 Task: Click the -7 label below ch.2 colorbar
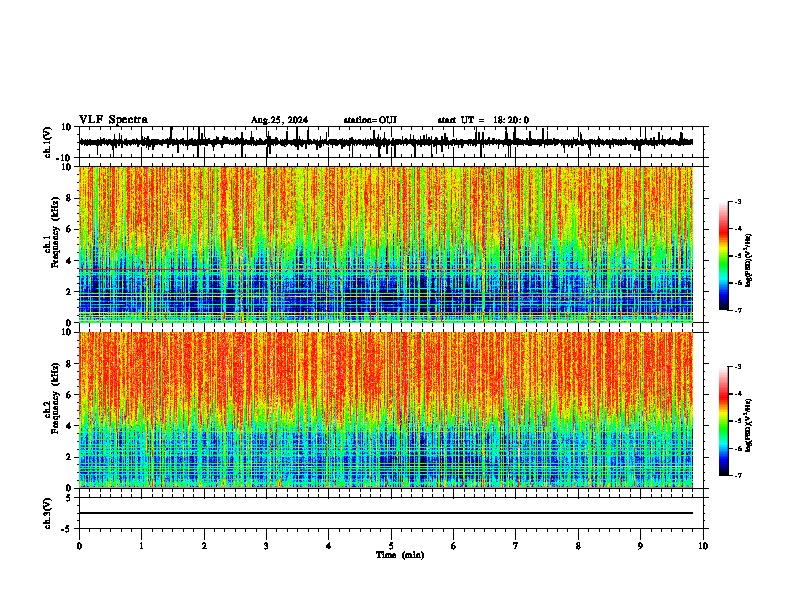click(x=738, y=476)
